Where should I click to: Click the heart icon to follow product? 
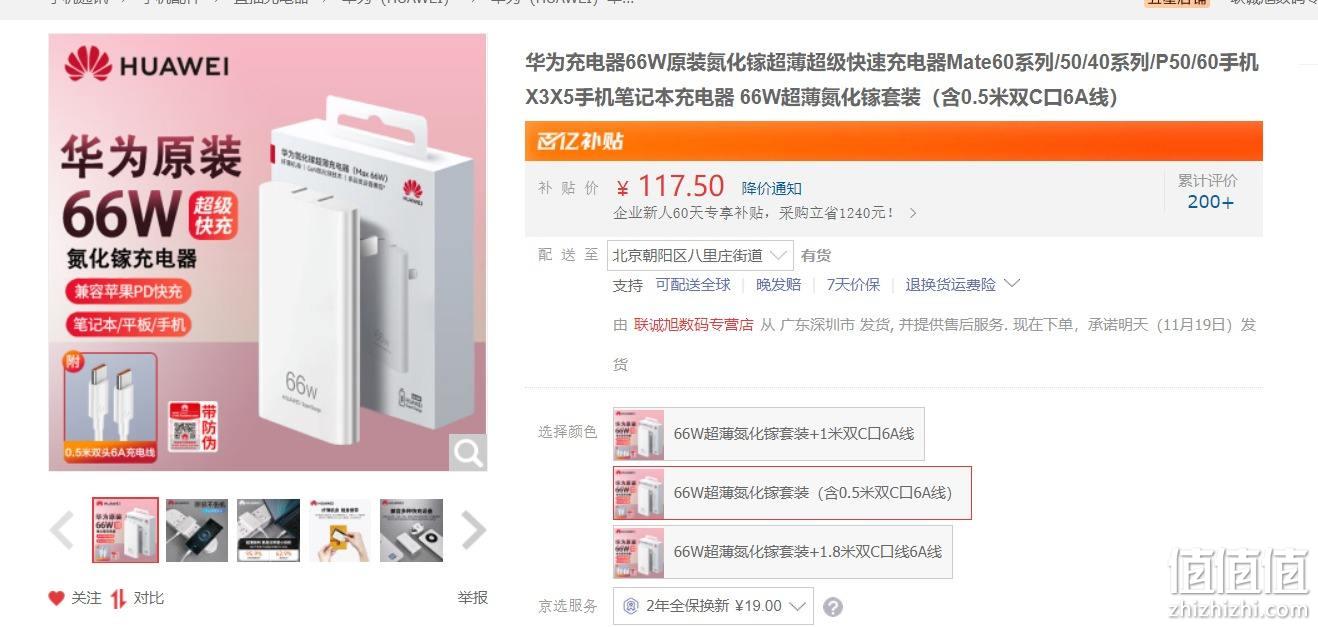coord(57,598)
